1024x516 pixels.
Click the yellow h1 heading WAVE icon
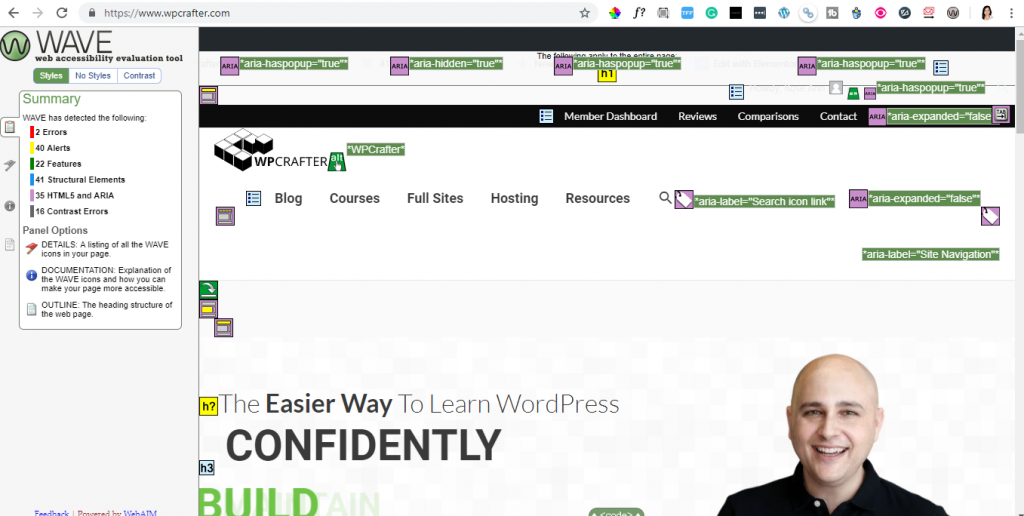click(x=607, y=74)
